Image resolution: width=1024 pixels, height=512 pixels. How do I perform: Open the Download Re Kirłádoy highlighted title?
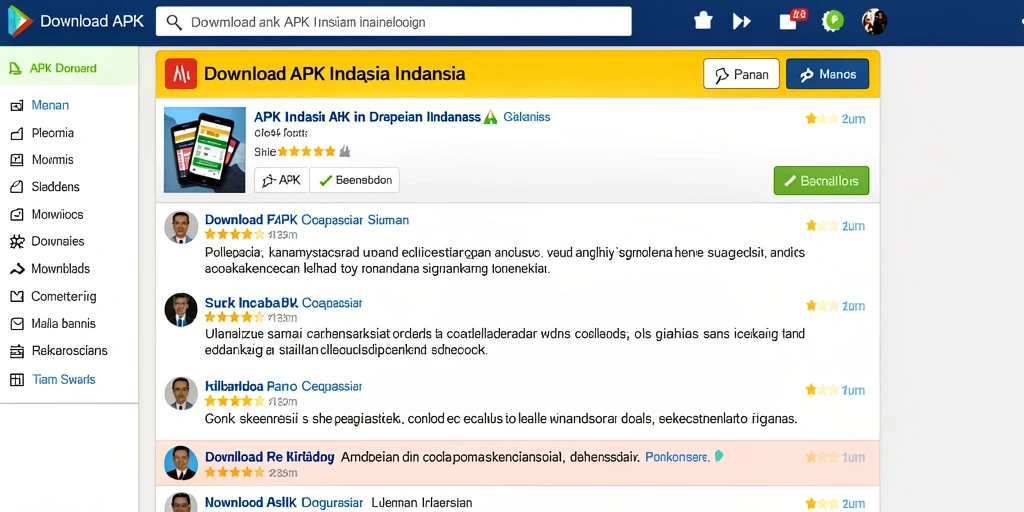click(270, 457)
